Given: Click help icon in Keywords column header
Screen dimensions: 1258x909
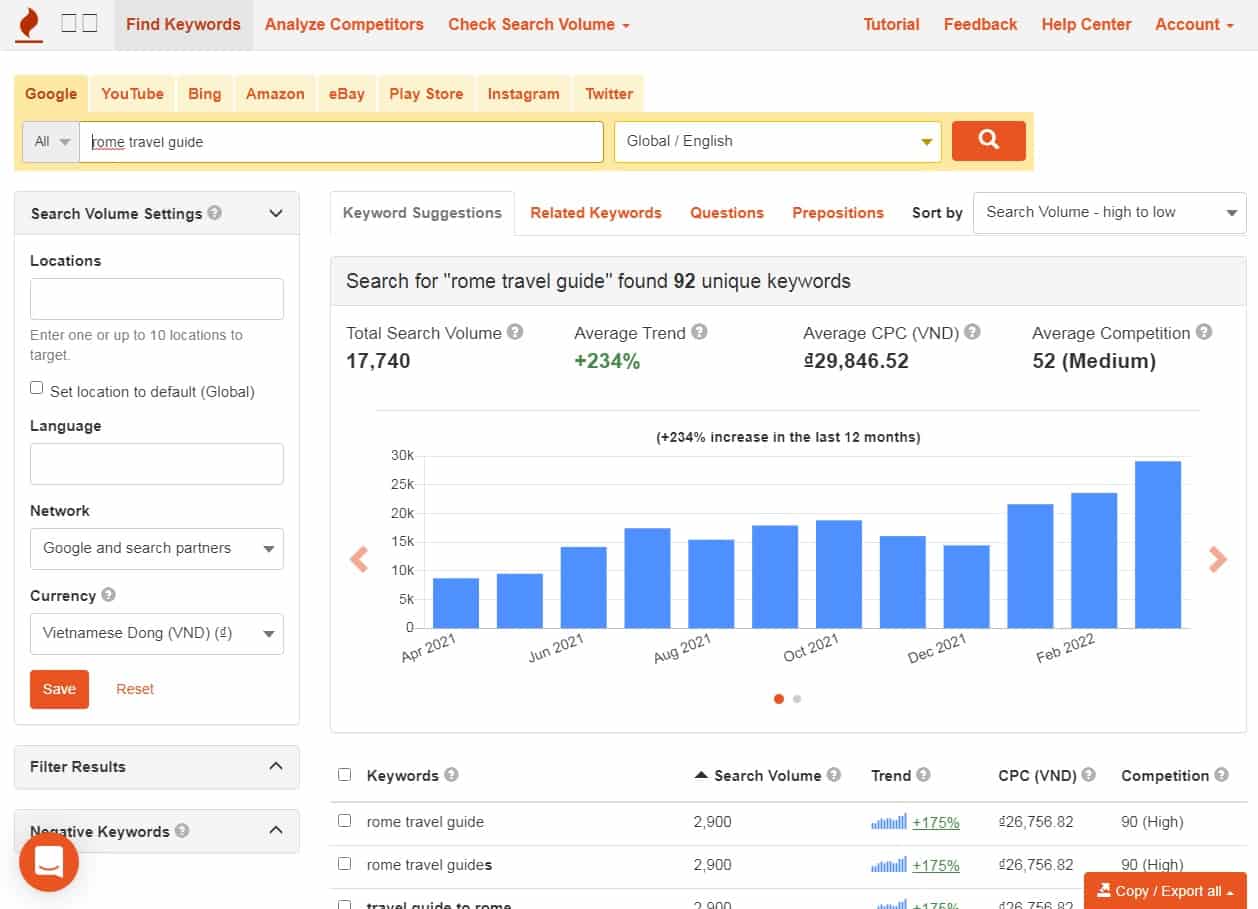Looking at the screenshot, I should point(451,775).
